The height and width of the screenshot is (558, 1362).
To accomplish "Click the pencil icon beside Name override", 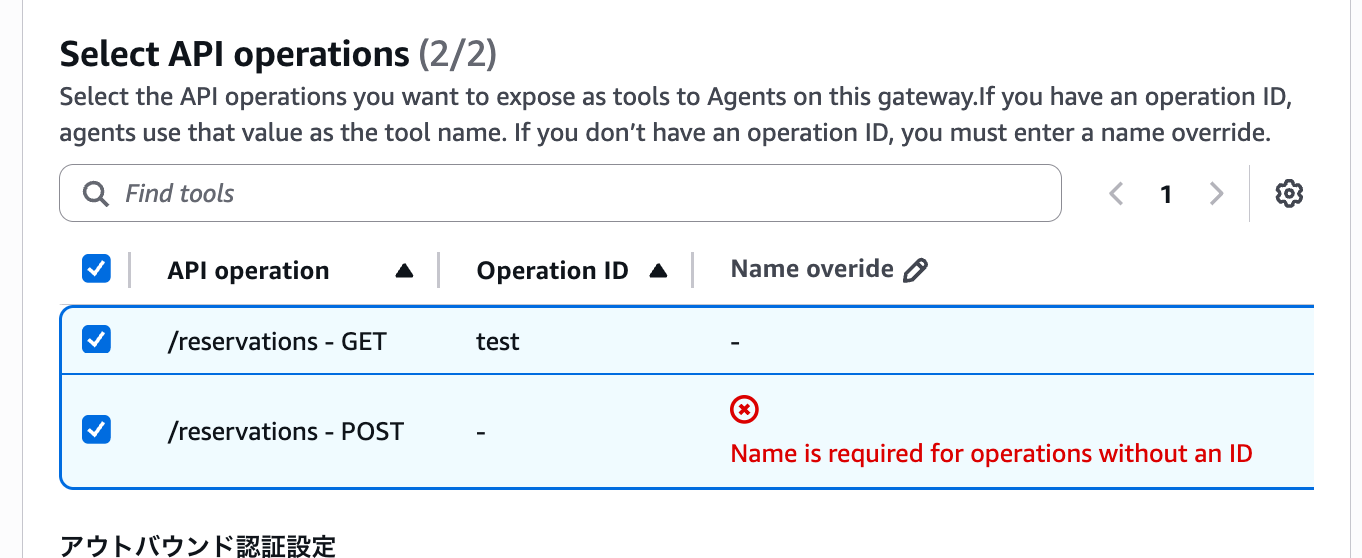I will tap(915, 270).
